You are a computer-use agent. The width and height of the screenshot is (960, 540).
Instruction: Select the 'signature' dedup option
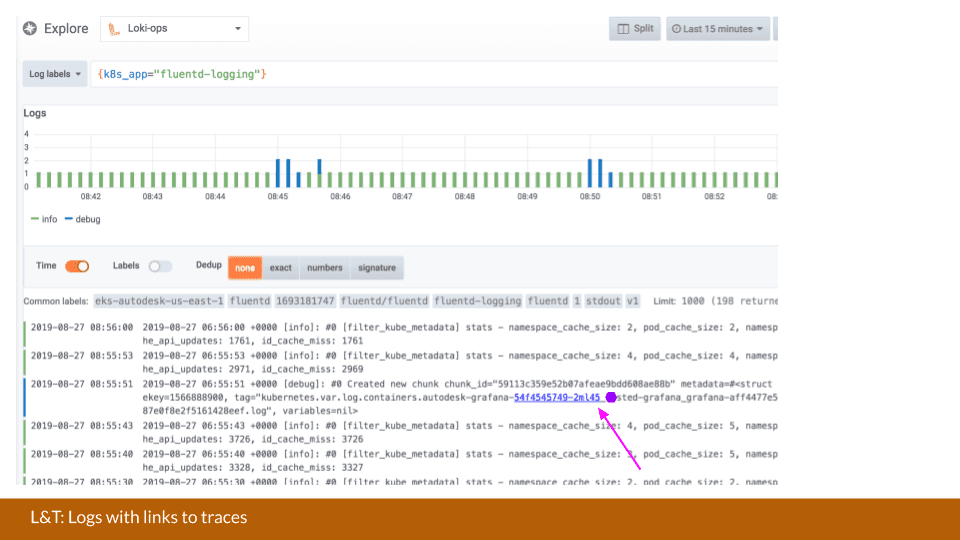pos(377,268)
